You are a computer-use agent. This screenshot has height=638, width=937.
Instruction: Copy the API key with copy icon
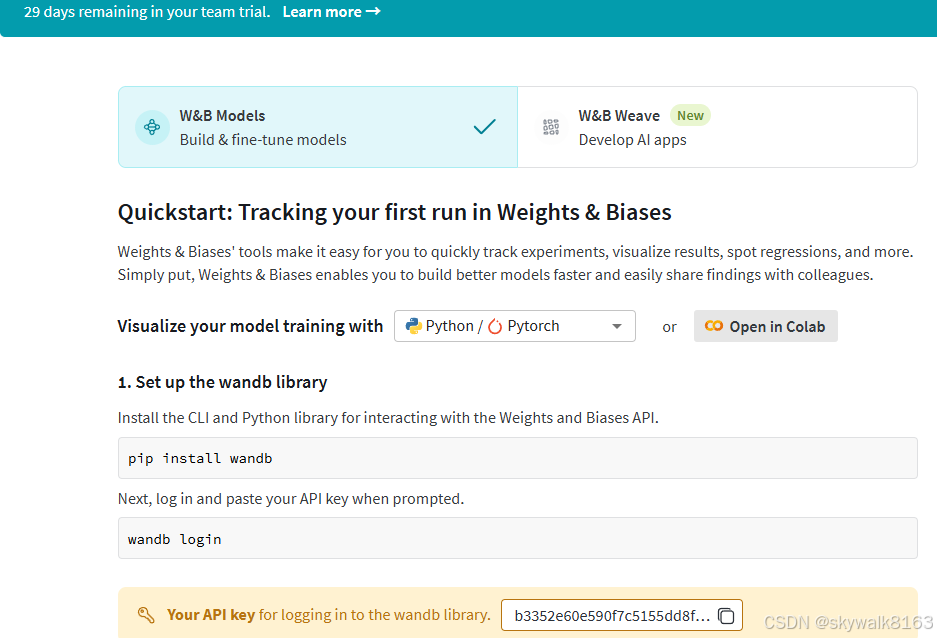[726, 615]
